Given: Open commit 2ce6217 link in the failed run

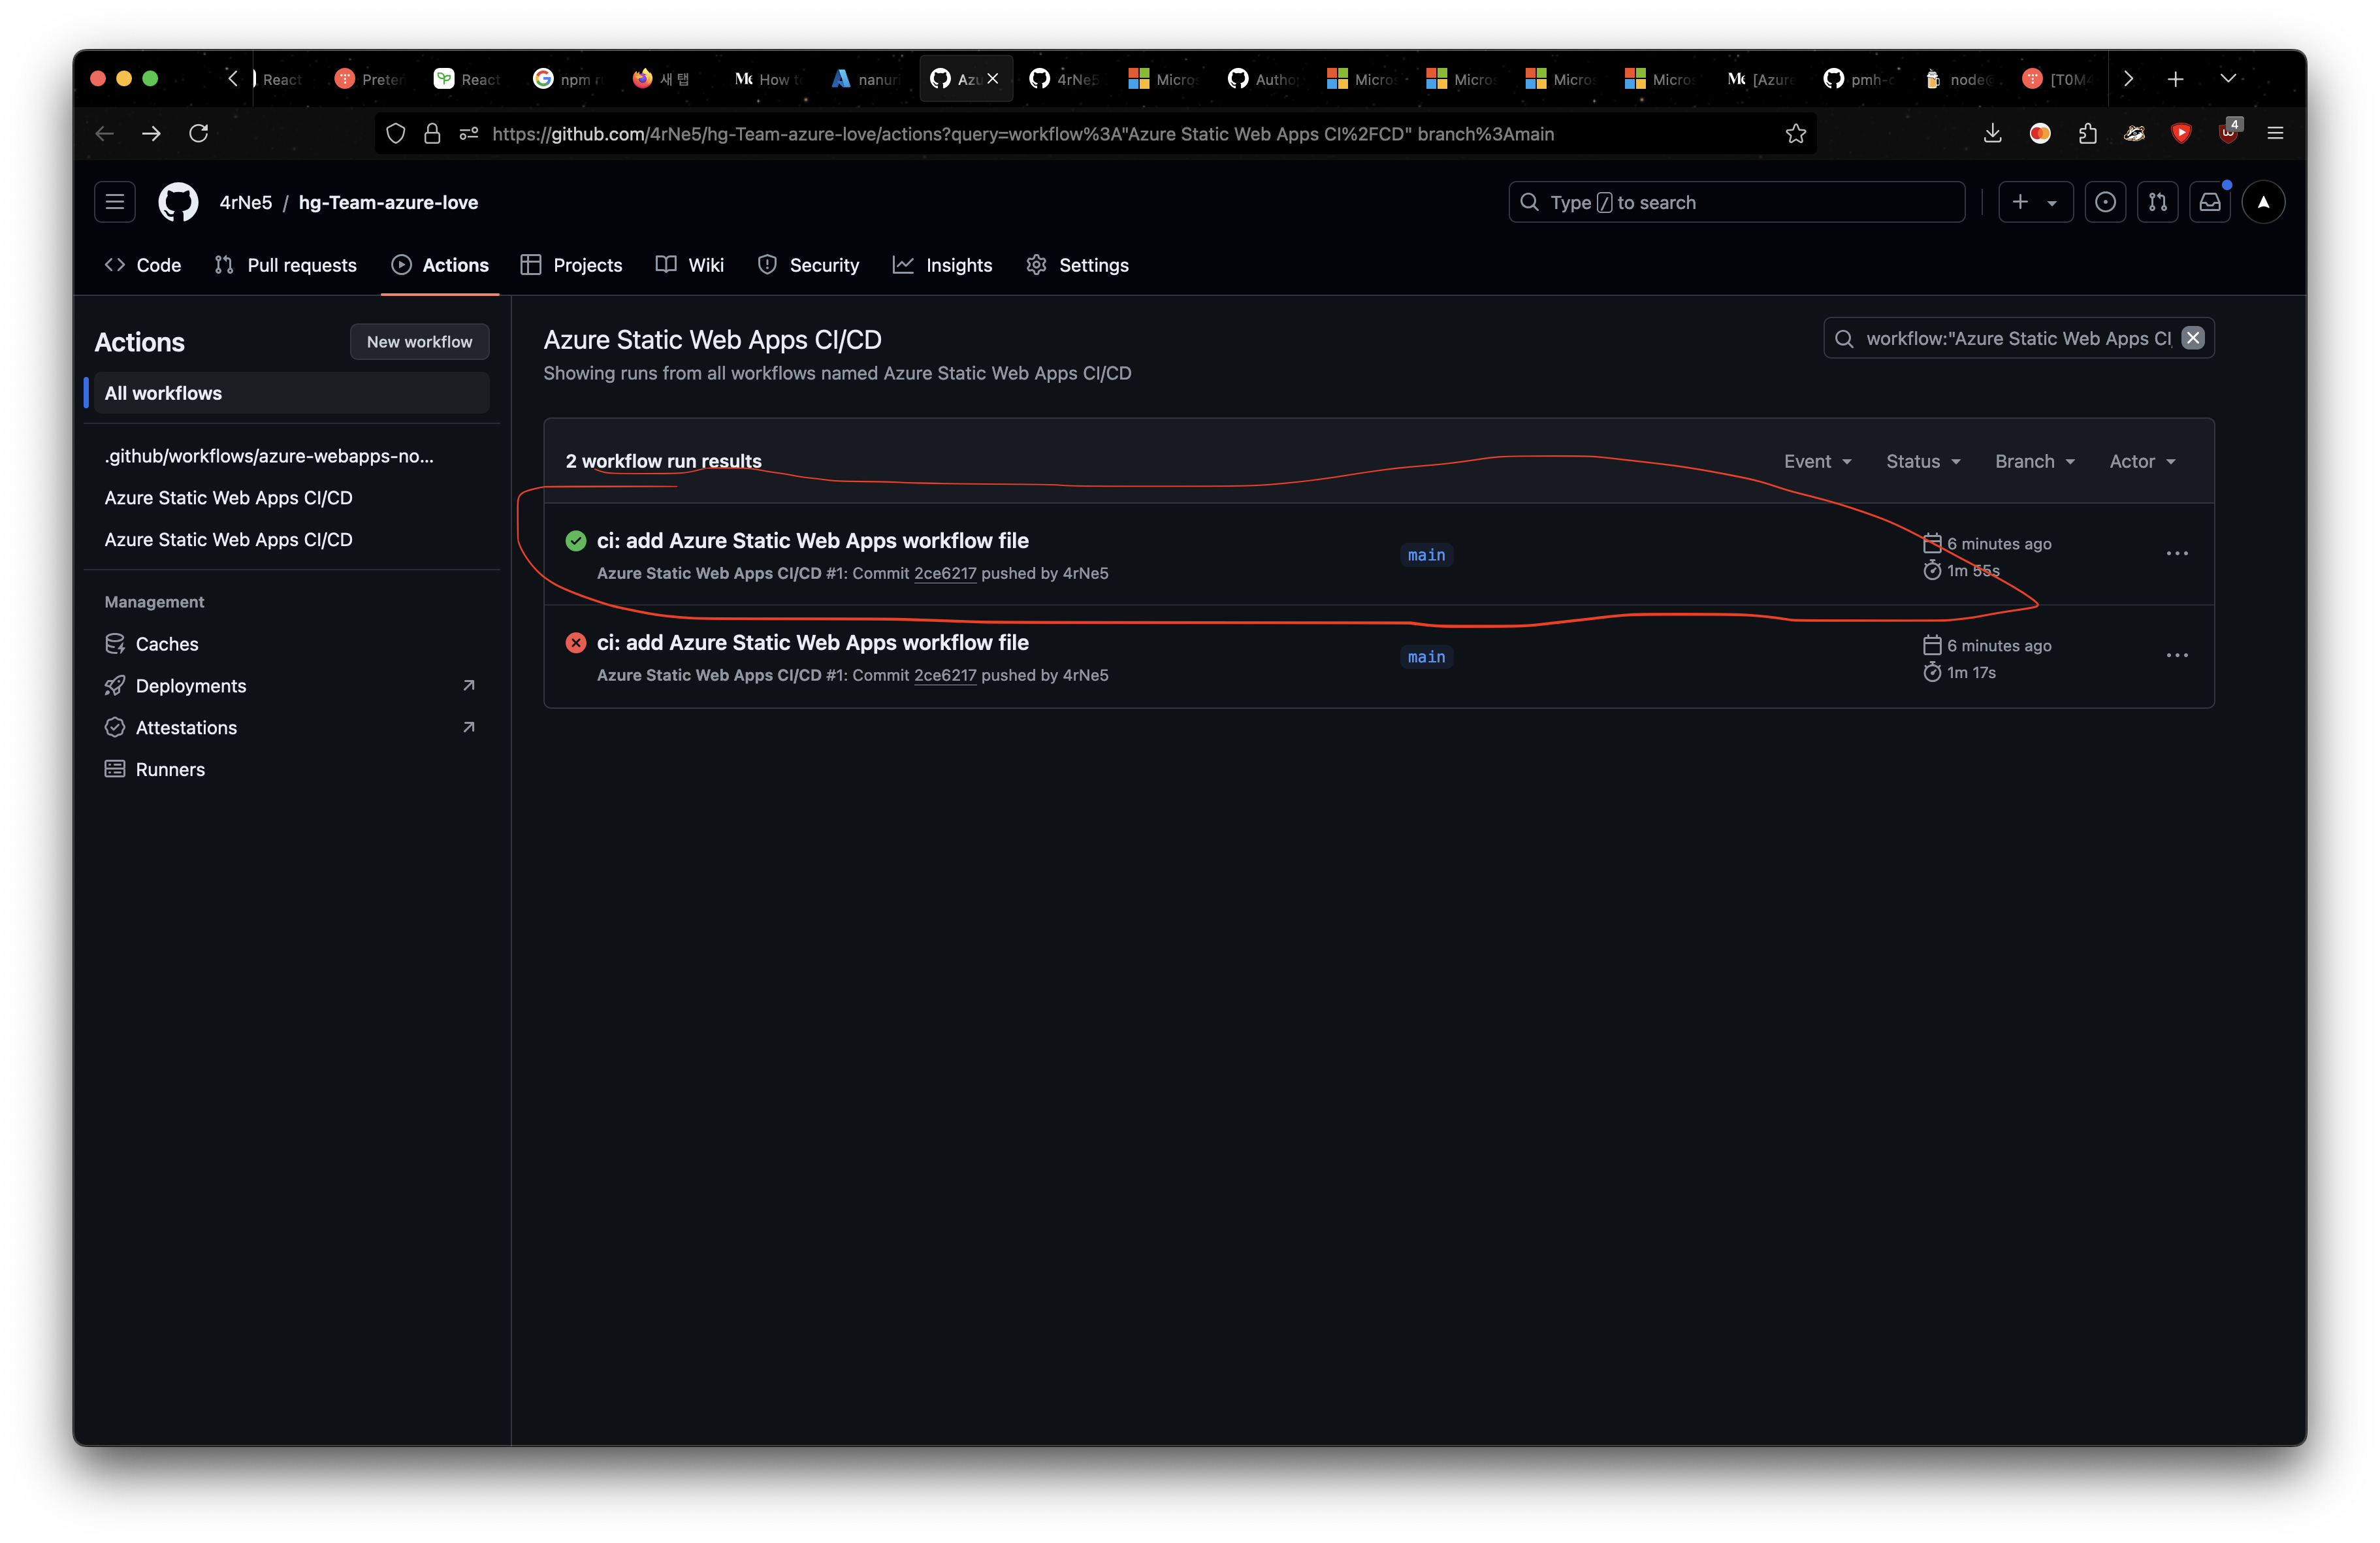Looking at the screenshot, I should coord(944,675).
